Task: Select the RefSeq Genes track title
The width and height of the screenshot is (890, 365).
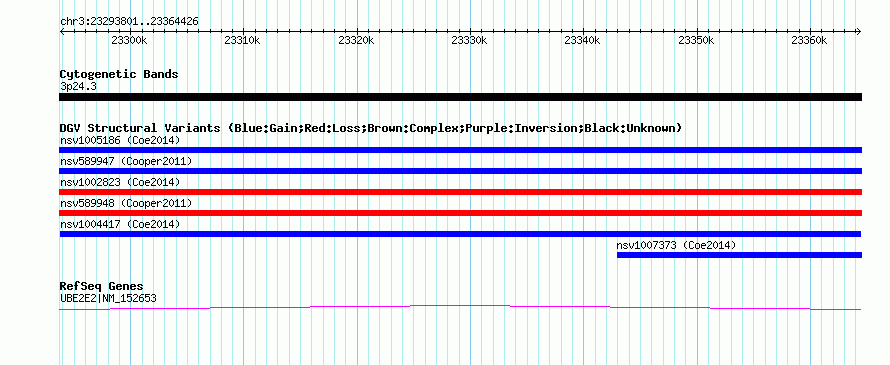Action: [102, 286]
